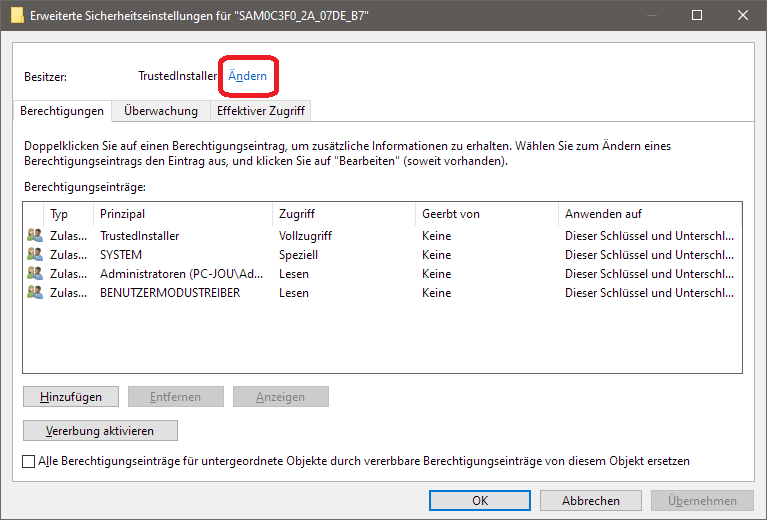Enable replacing child object permission entries checkbox
This screenshot has height=520, width=767.
28,462
